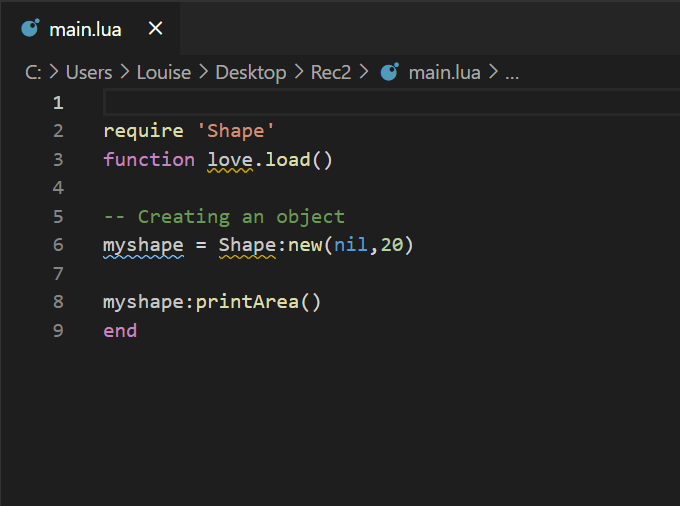The image size is (680, 506).
Task: Expand the breadcrumb ellipsis symbols item
Action: 512,75
